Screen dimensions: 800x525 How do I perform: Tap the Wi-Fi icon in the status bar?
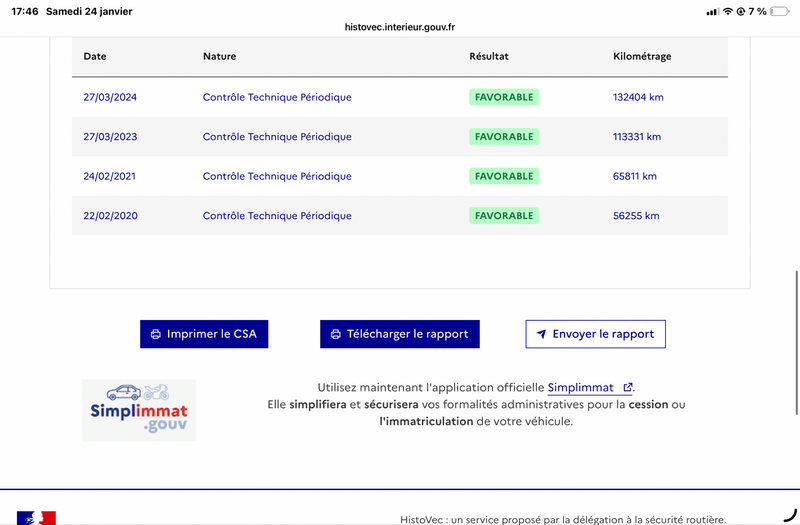(728, 11)
